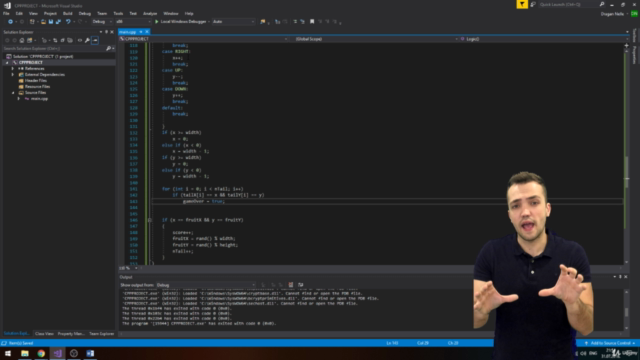640x360 pixels.
Task: Click the Save icon in toolbar
Action: point(51,22)
